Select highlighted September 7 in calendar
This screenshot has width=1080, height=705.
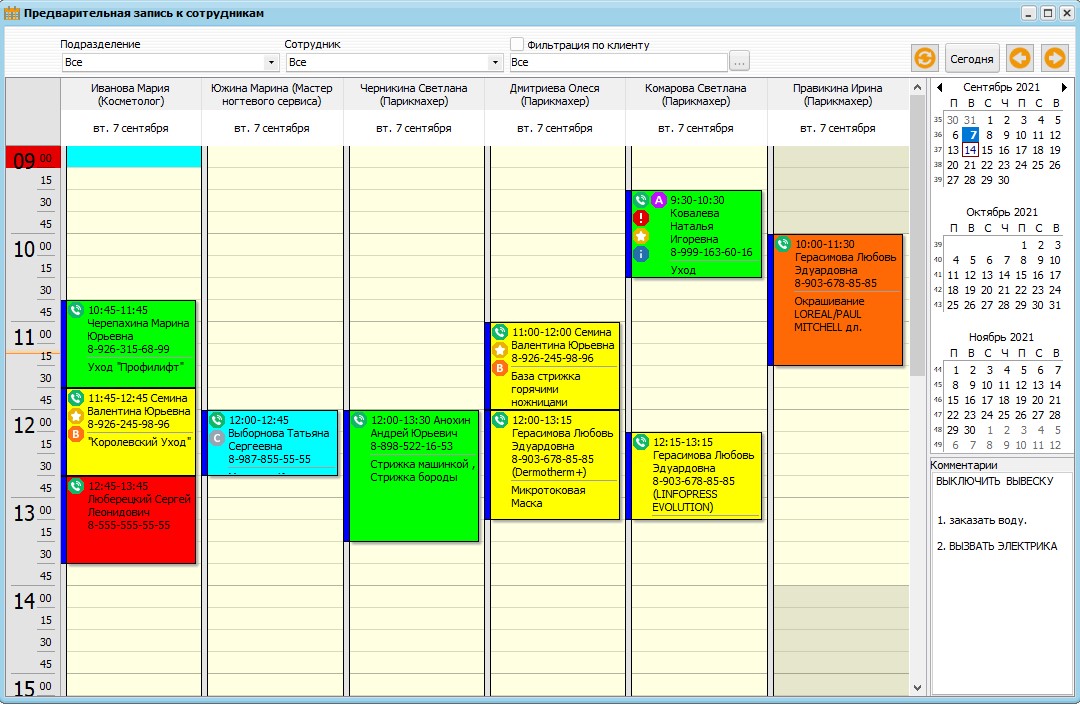coord(970,135)
